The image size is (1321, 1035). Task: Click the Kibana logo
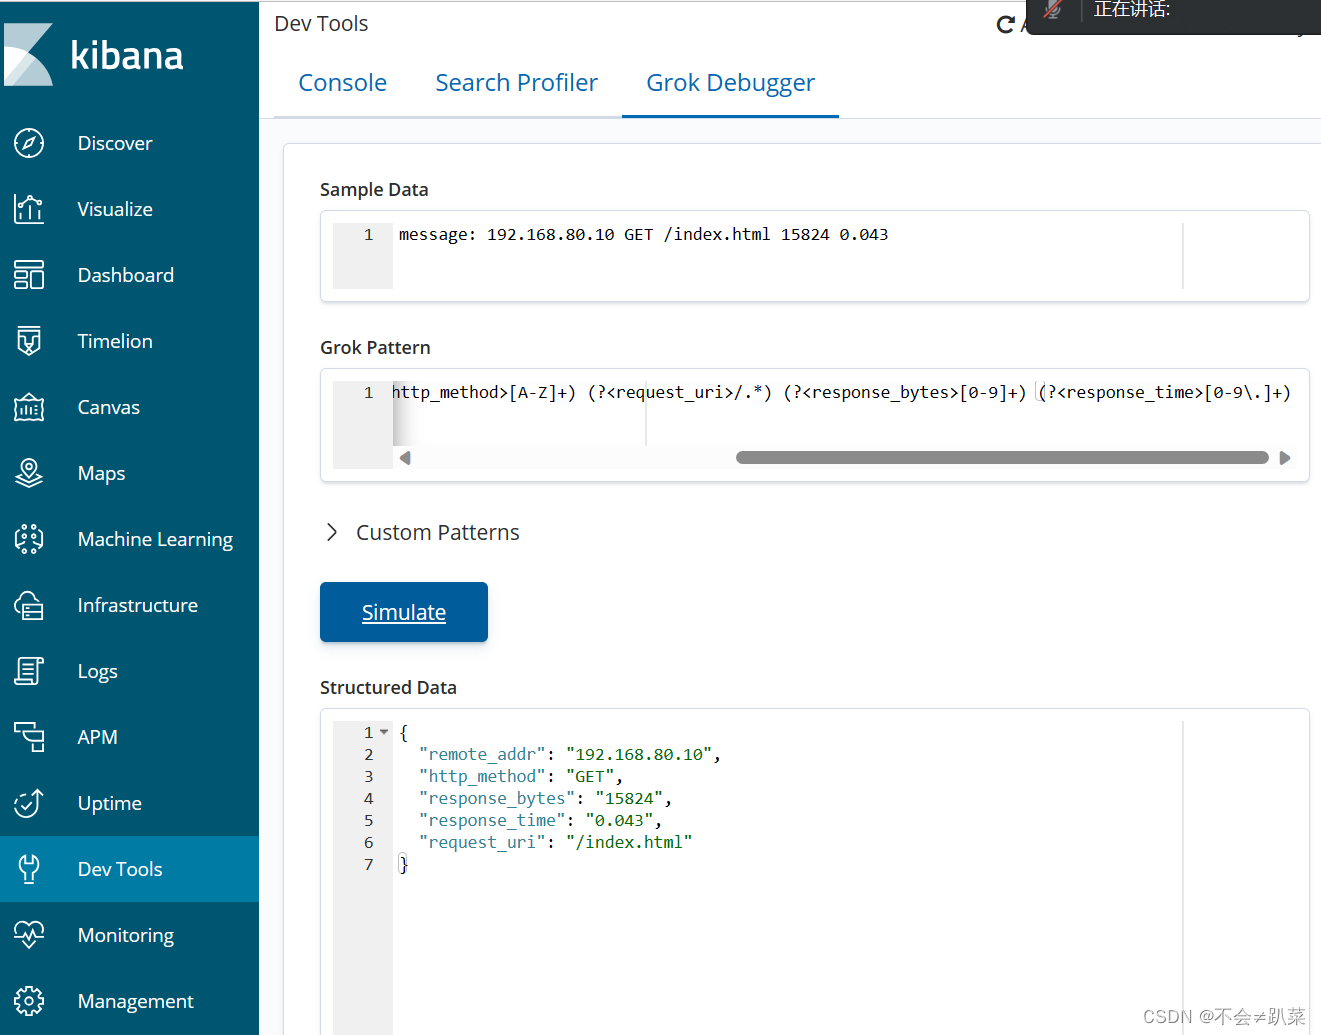(93, 55)
